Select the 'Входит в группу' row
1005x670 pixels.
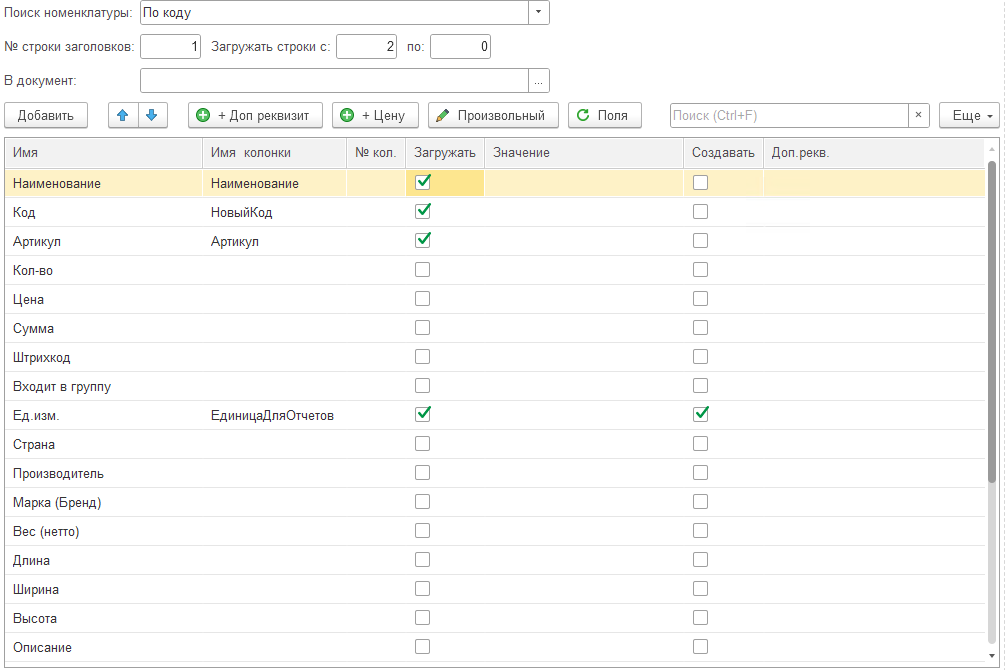[x=495, y=387]
